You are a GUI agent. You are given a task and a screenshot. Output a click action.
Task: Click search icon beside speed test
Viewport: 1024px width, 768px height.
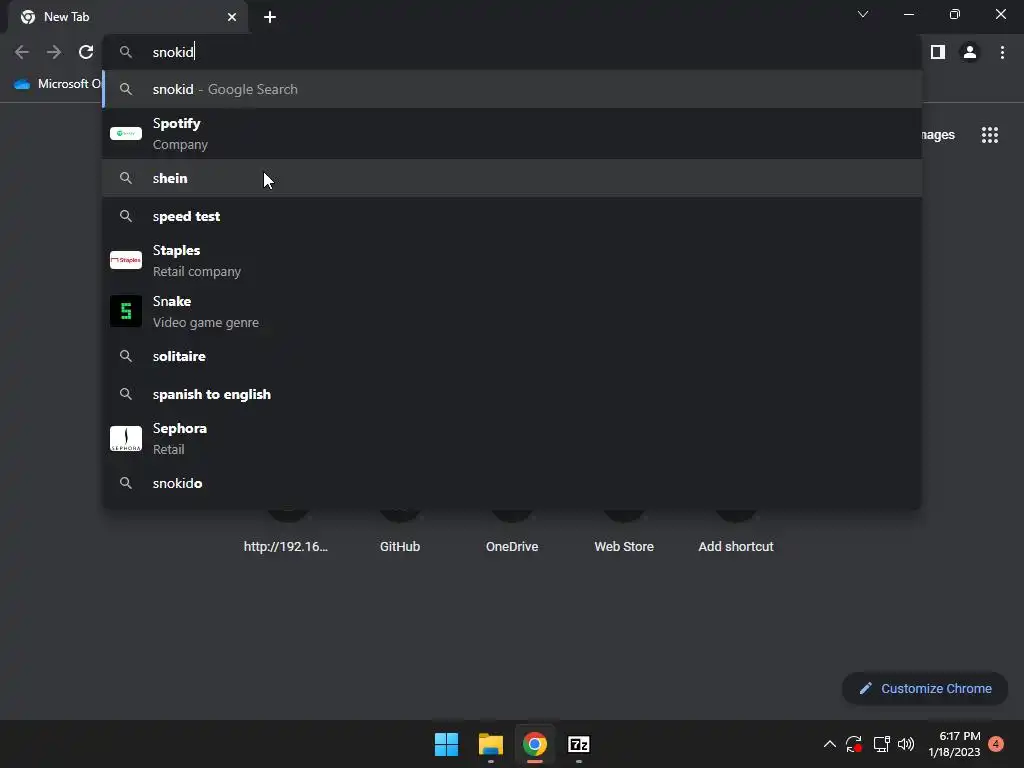coord(126,216)
